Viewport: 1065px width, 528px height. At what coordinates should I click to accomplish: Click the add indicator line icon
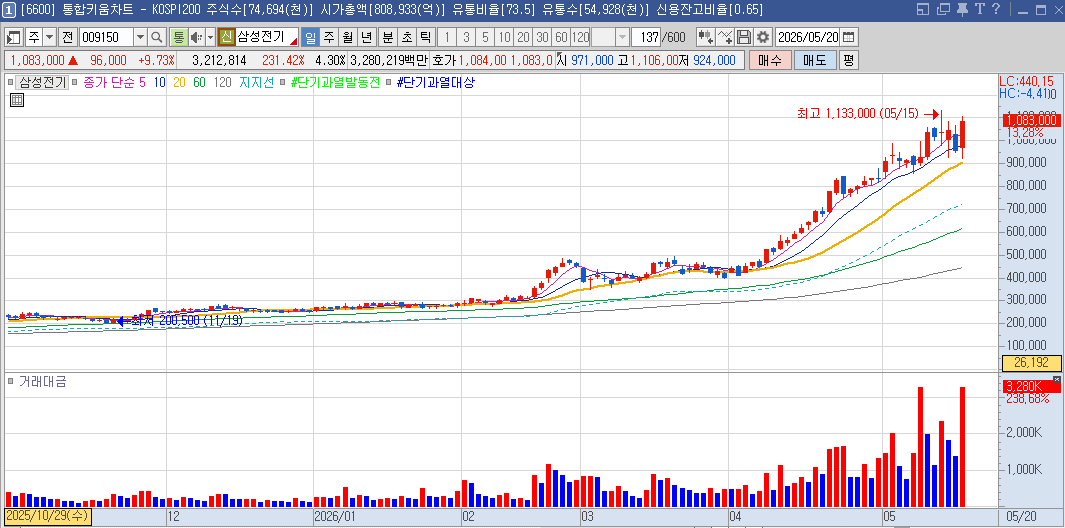pos(725,37)
